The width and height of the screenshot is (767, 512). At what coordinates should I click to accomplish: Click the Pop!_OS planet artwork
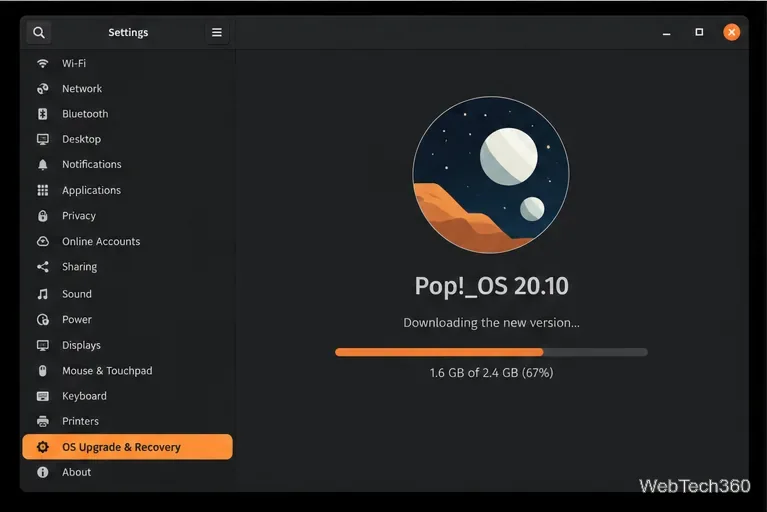(491, 175)
